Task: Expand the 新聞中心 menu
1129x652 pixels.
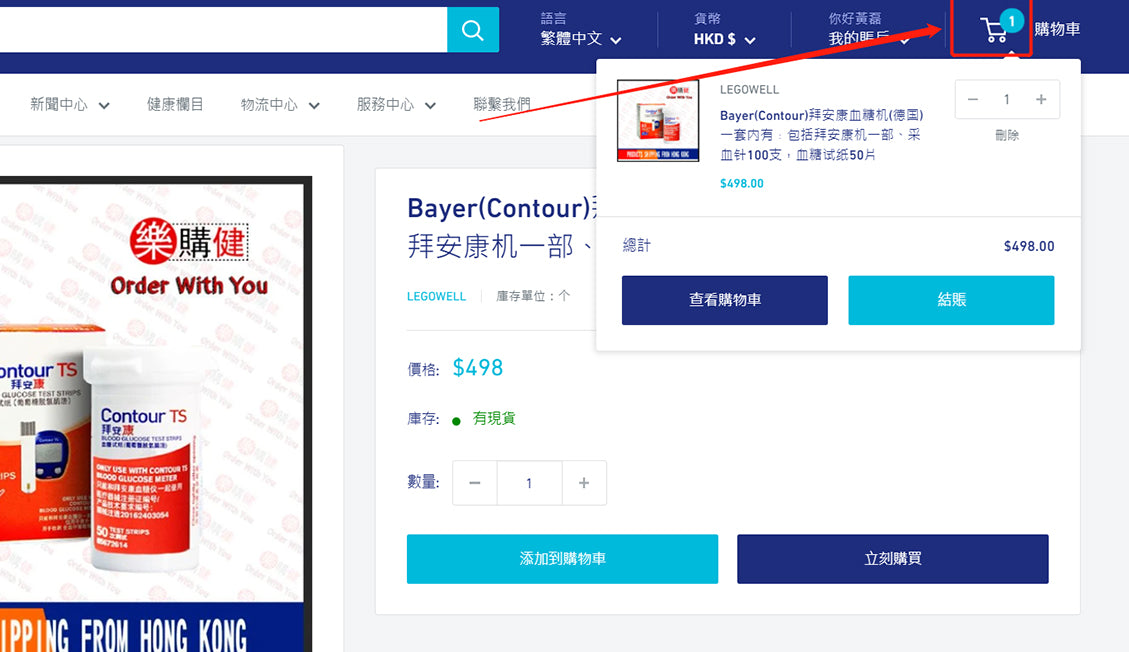Action: click(x=69, y=104)
